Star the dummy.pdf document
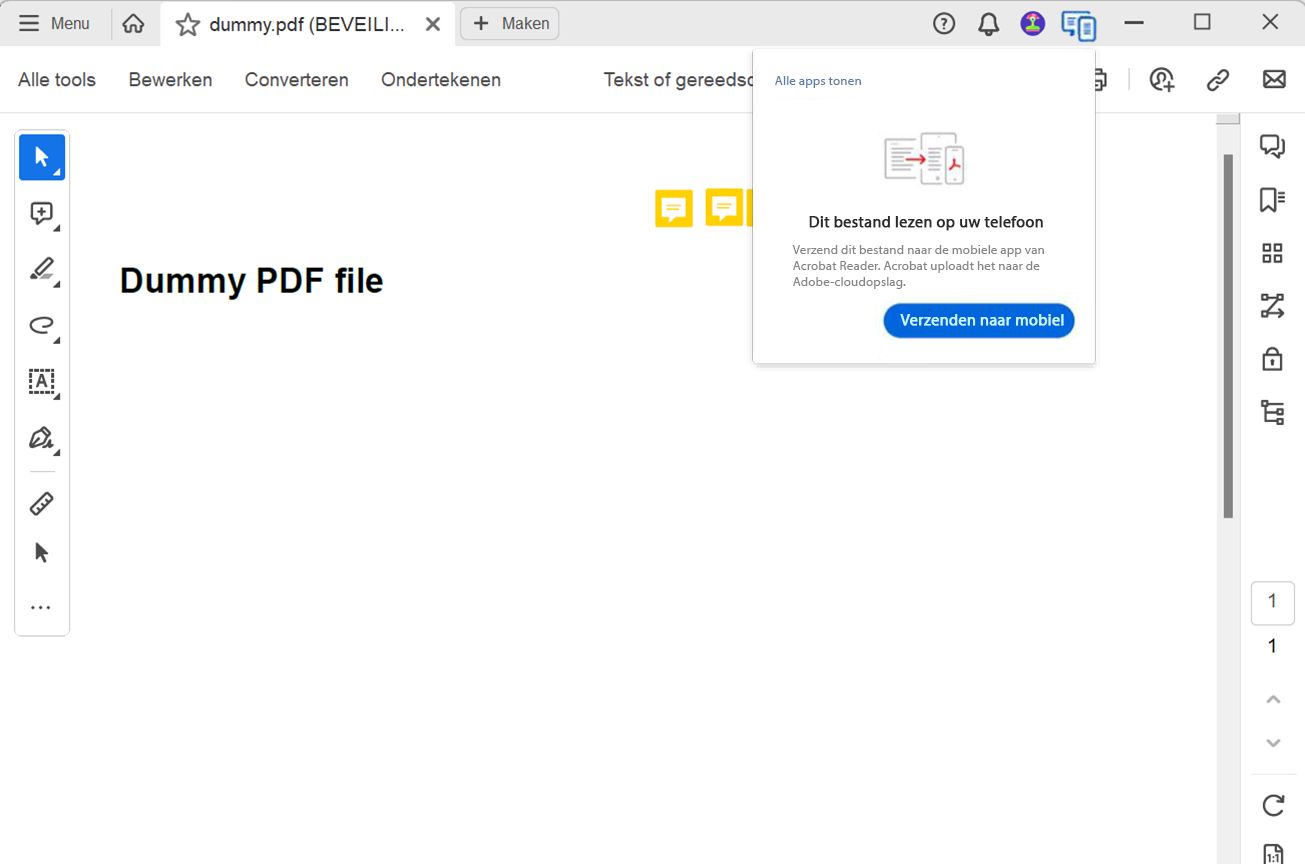The image size is (1305, 864). pos(187,24)
